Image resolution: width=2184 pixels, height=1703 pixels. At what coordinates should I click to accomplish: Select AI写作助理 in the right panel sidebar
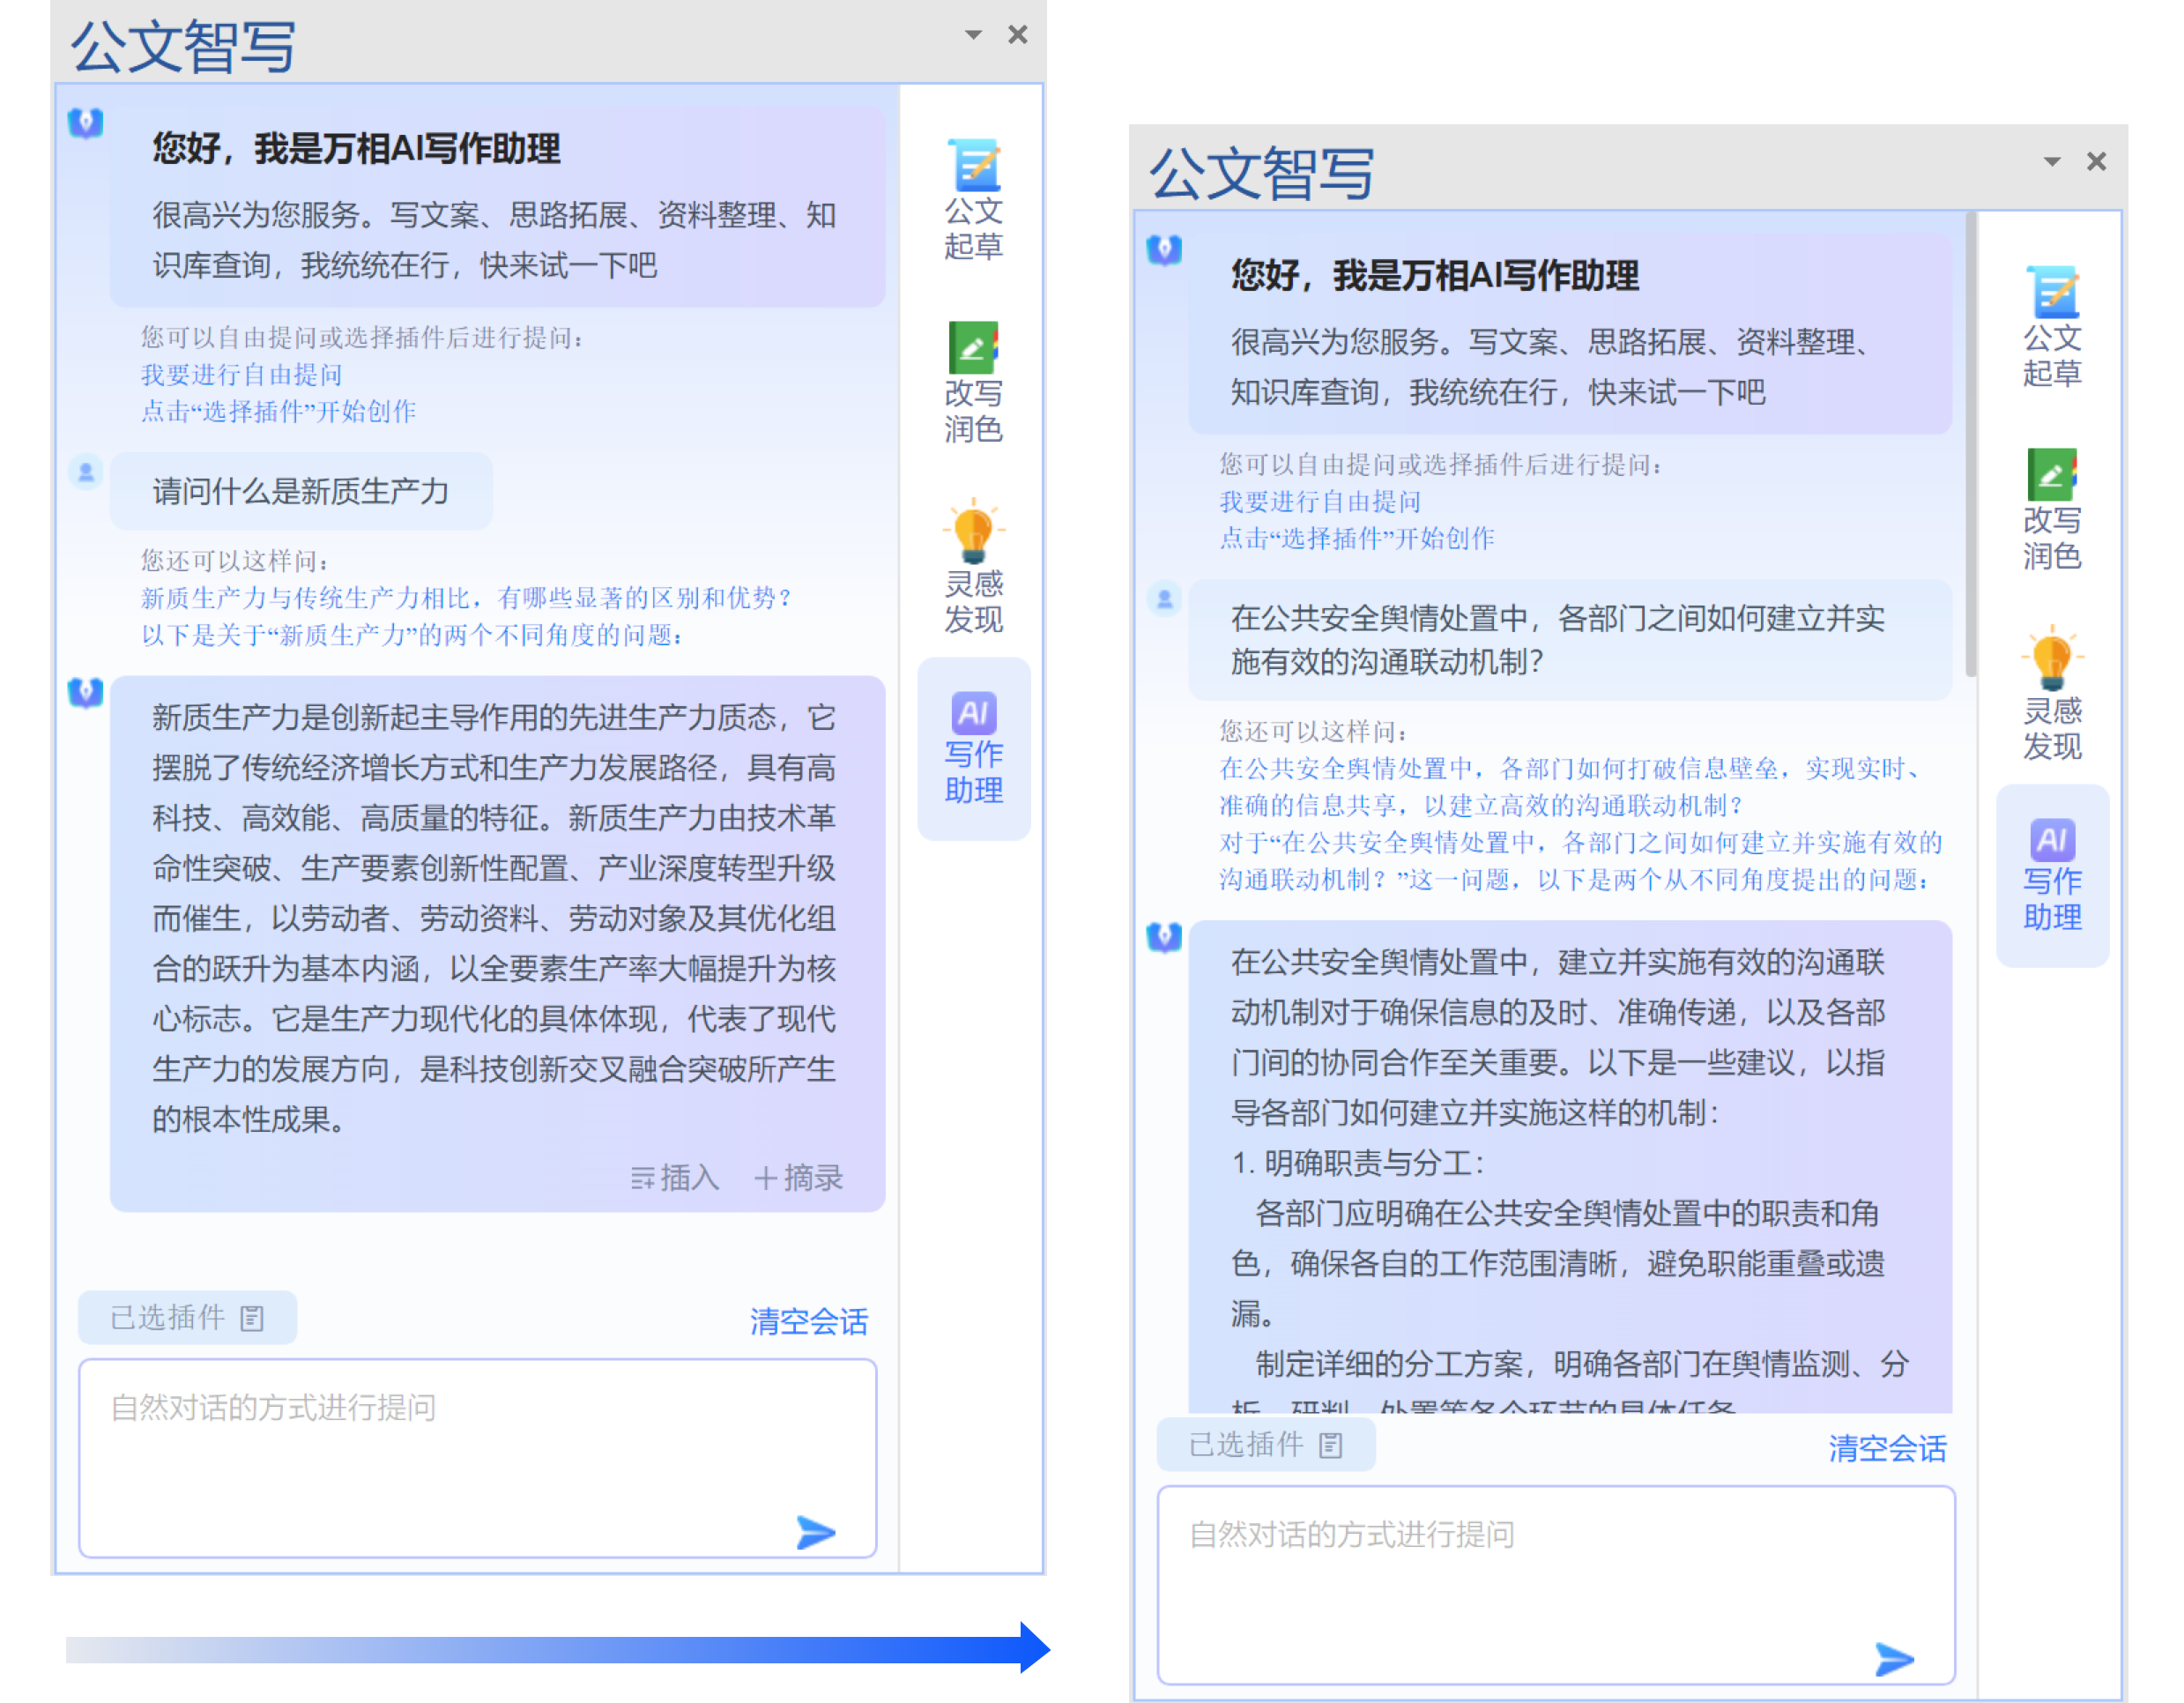pos(2051,875)
